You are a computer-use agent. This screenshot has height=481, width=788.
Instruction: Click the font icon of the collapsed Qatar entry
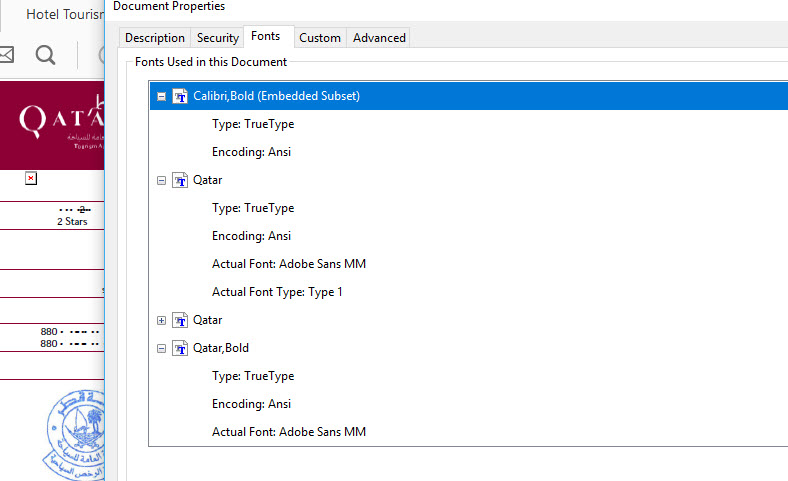click(x=180, y=320)
